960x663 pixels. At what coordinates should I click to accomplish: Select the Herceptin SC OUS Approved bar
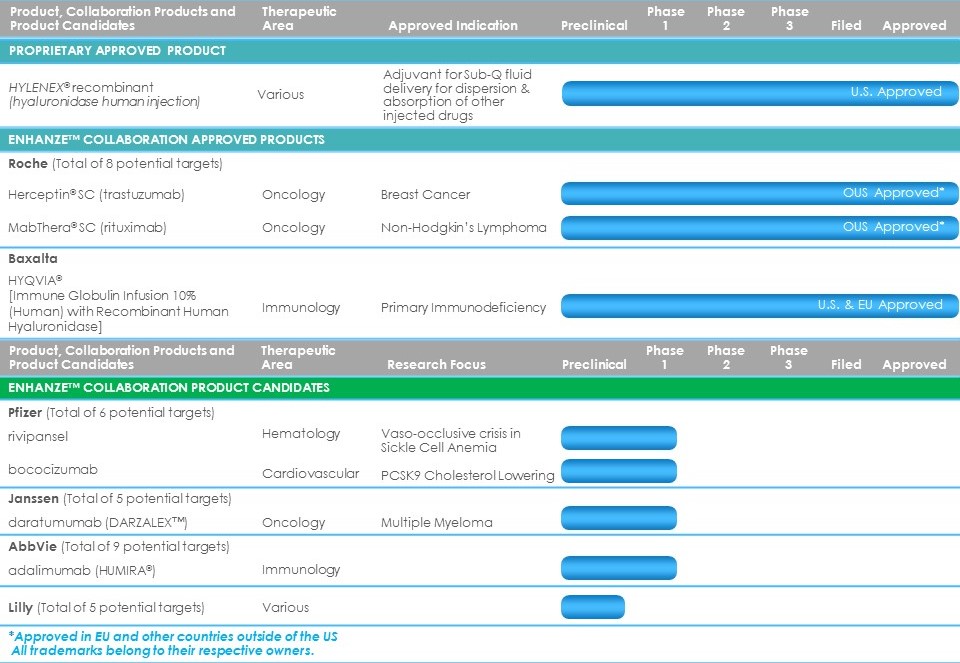pos(759,194)
